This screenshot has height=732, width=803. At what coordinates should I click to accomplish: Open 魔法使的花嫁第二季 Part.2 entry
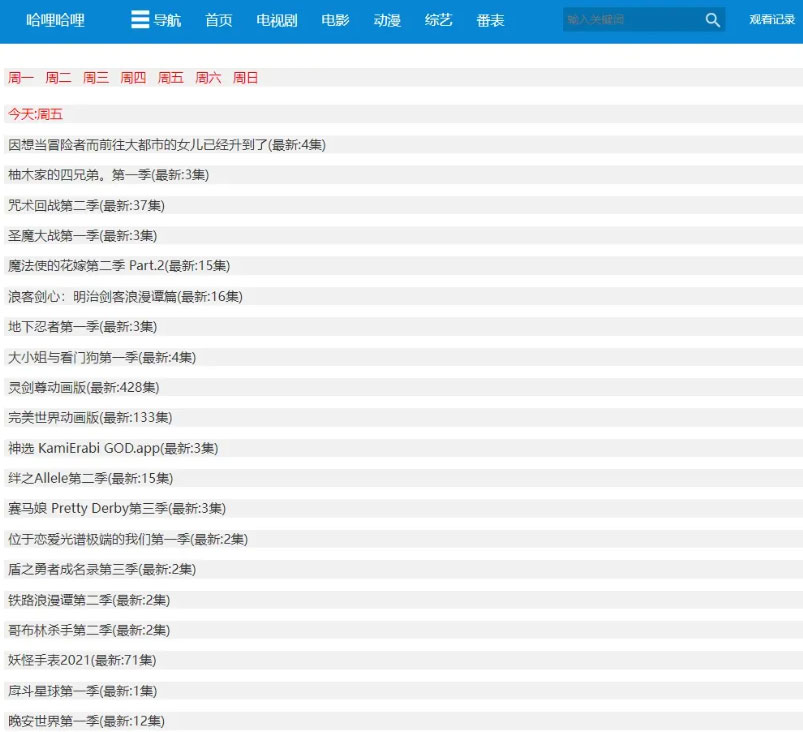click(x=119, y=266)
